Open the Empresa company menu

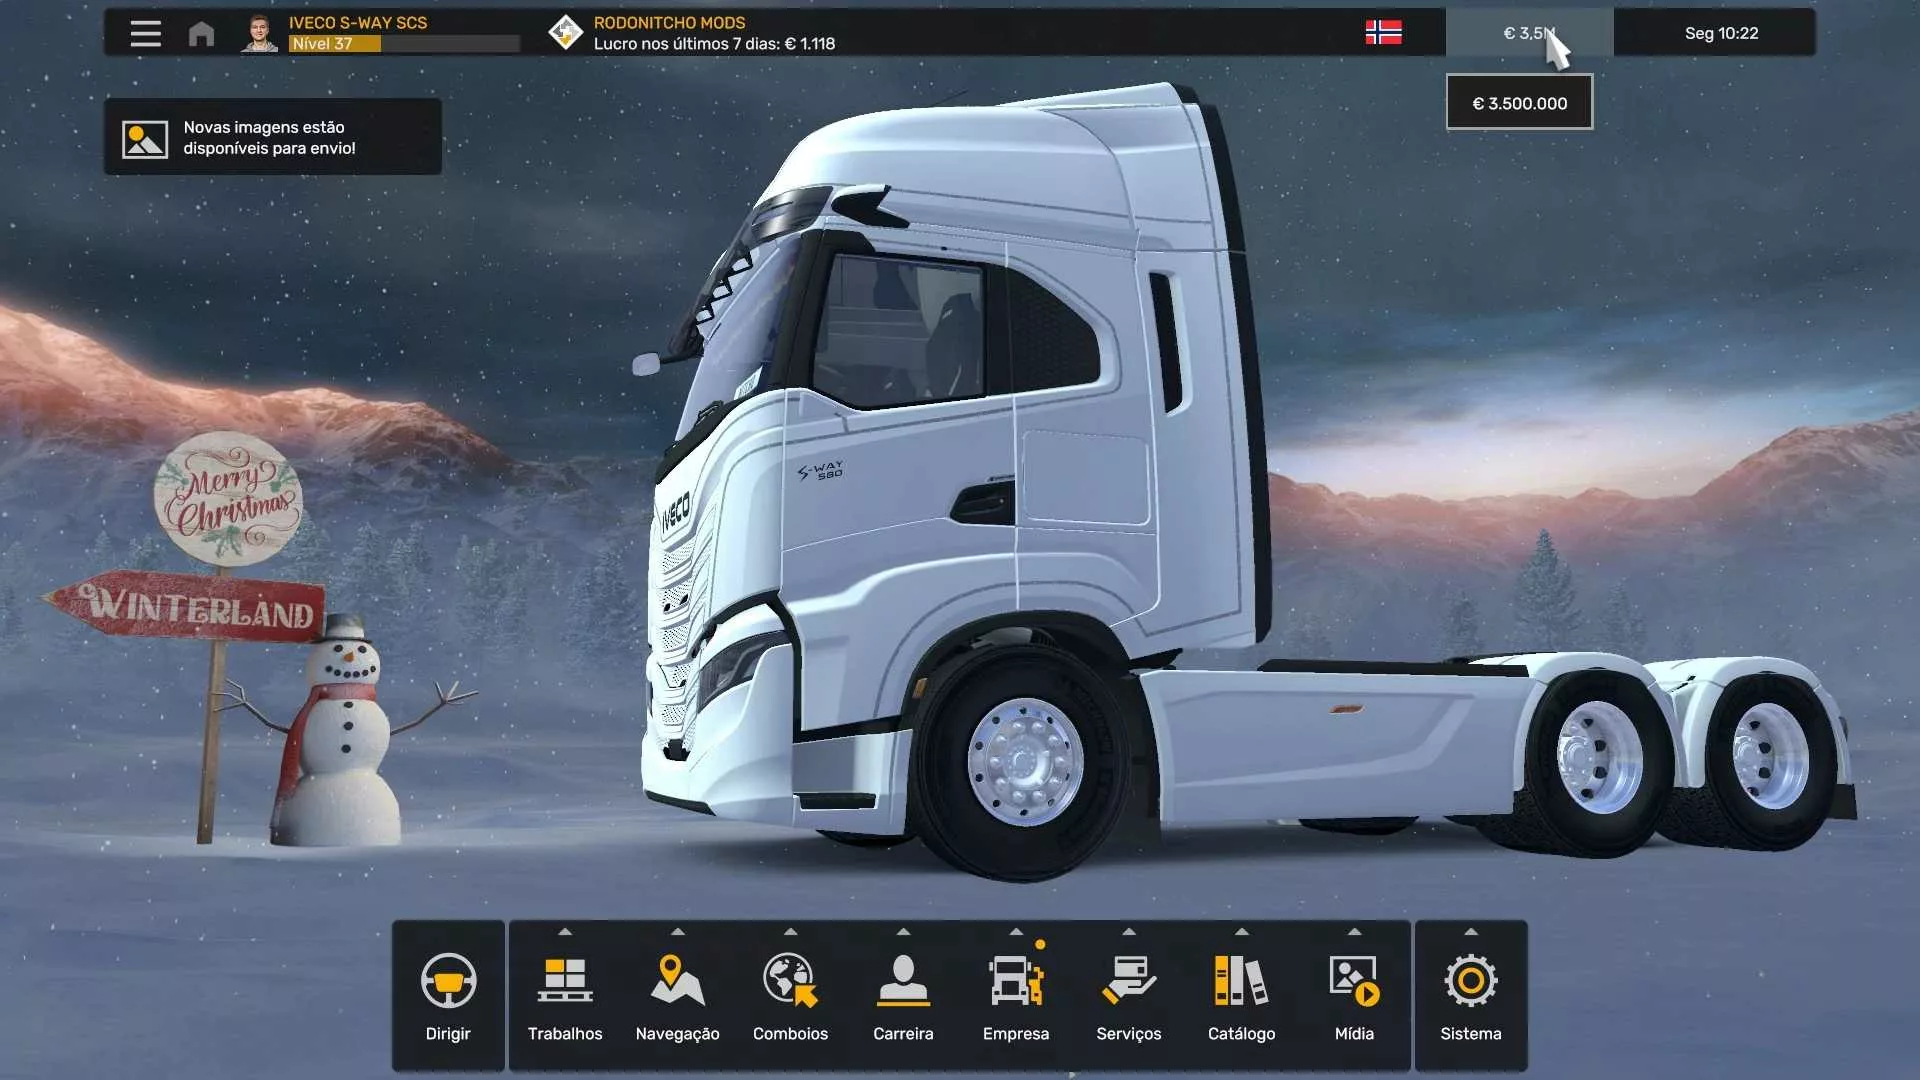coord(1015,995)
